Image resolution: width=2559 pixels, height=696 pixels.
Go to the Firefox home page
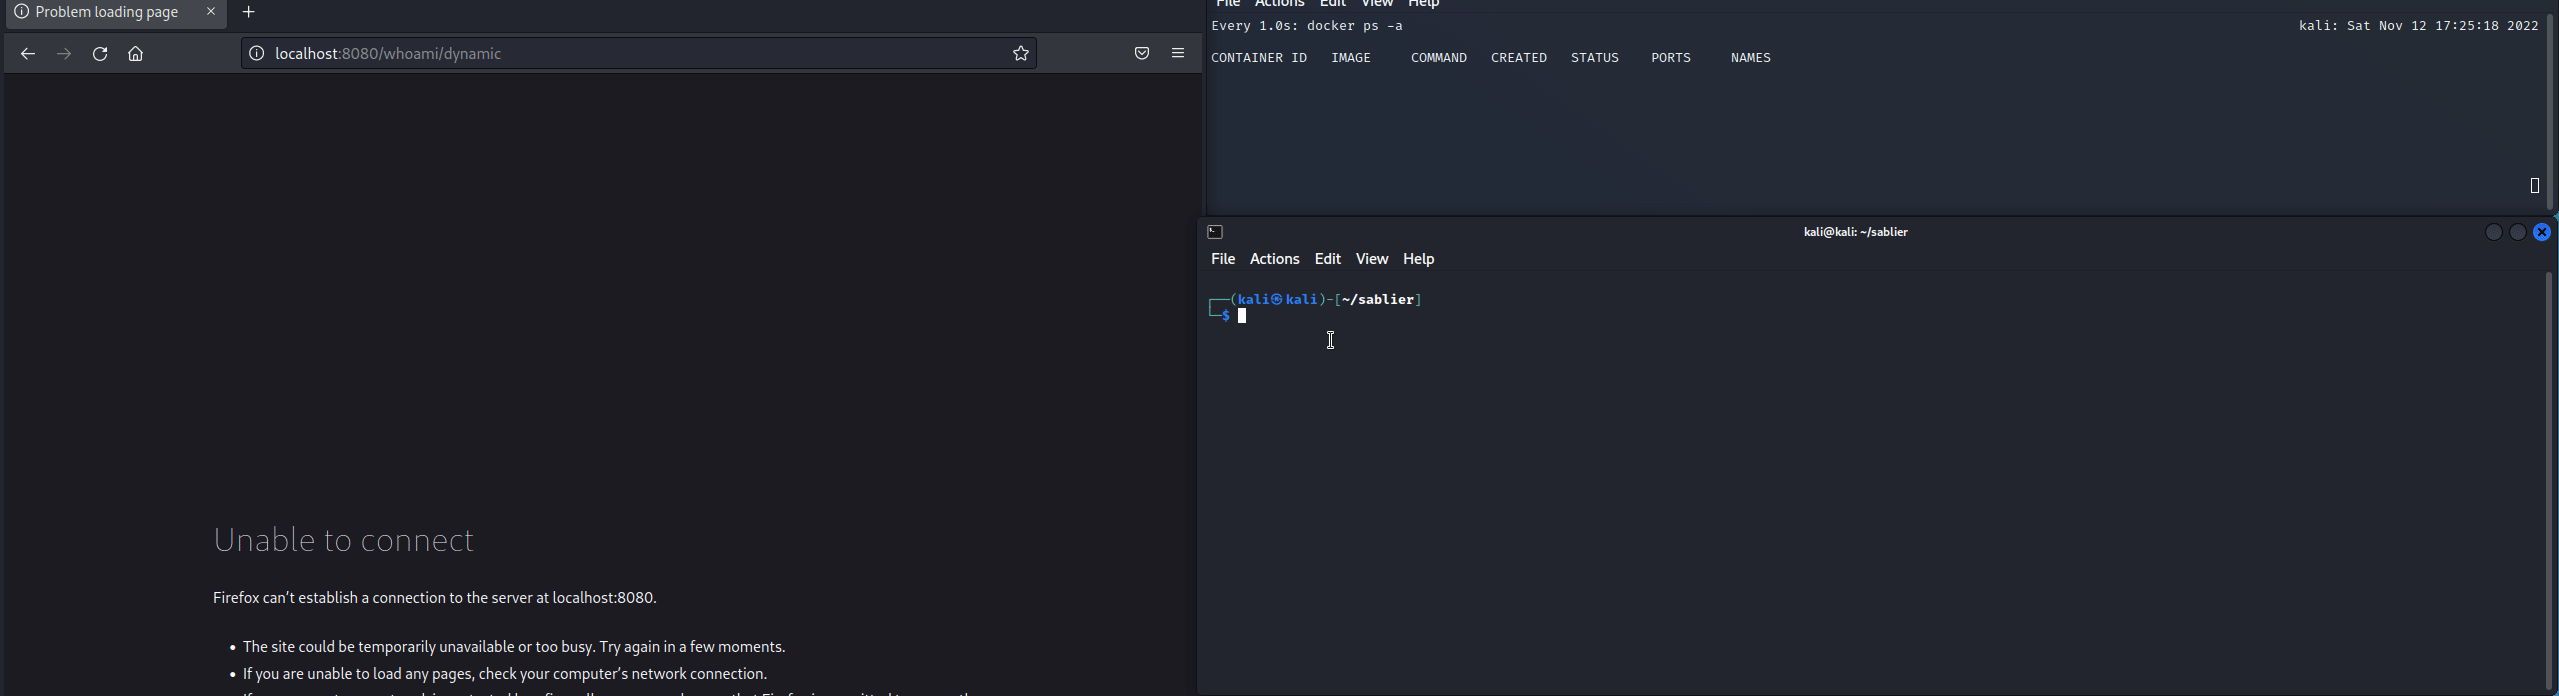coord(136,54)
